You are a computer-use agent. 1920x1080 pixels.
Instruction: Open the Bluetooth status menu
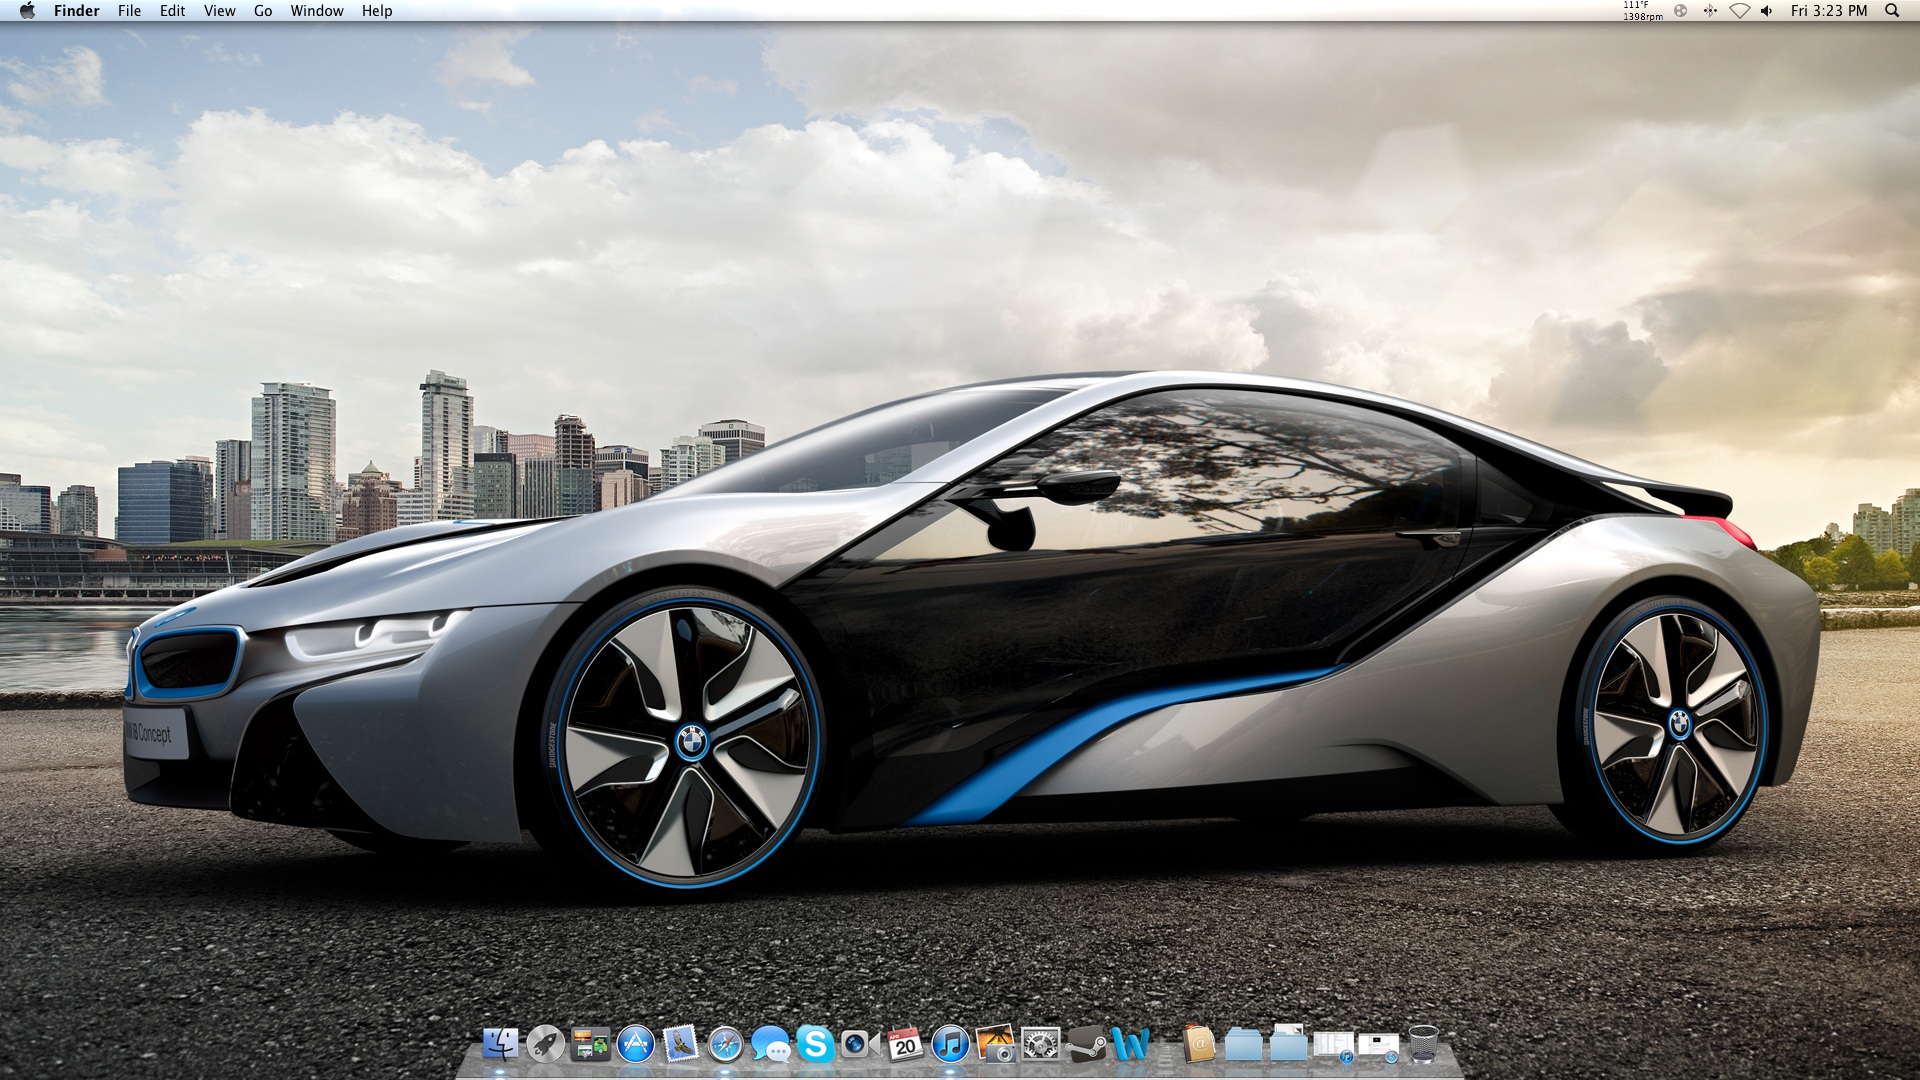(x=1710, y=11)
